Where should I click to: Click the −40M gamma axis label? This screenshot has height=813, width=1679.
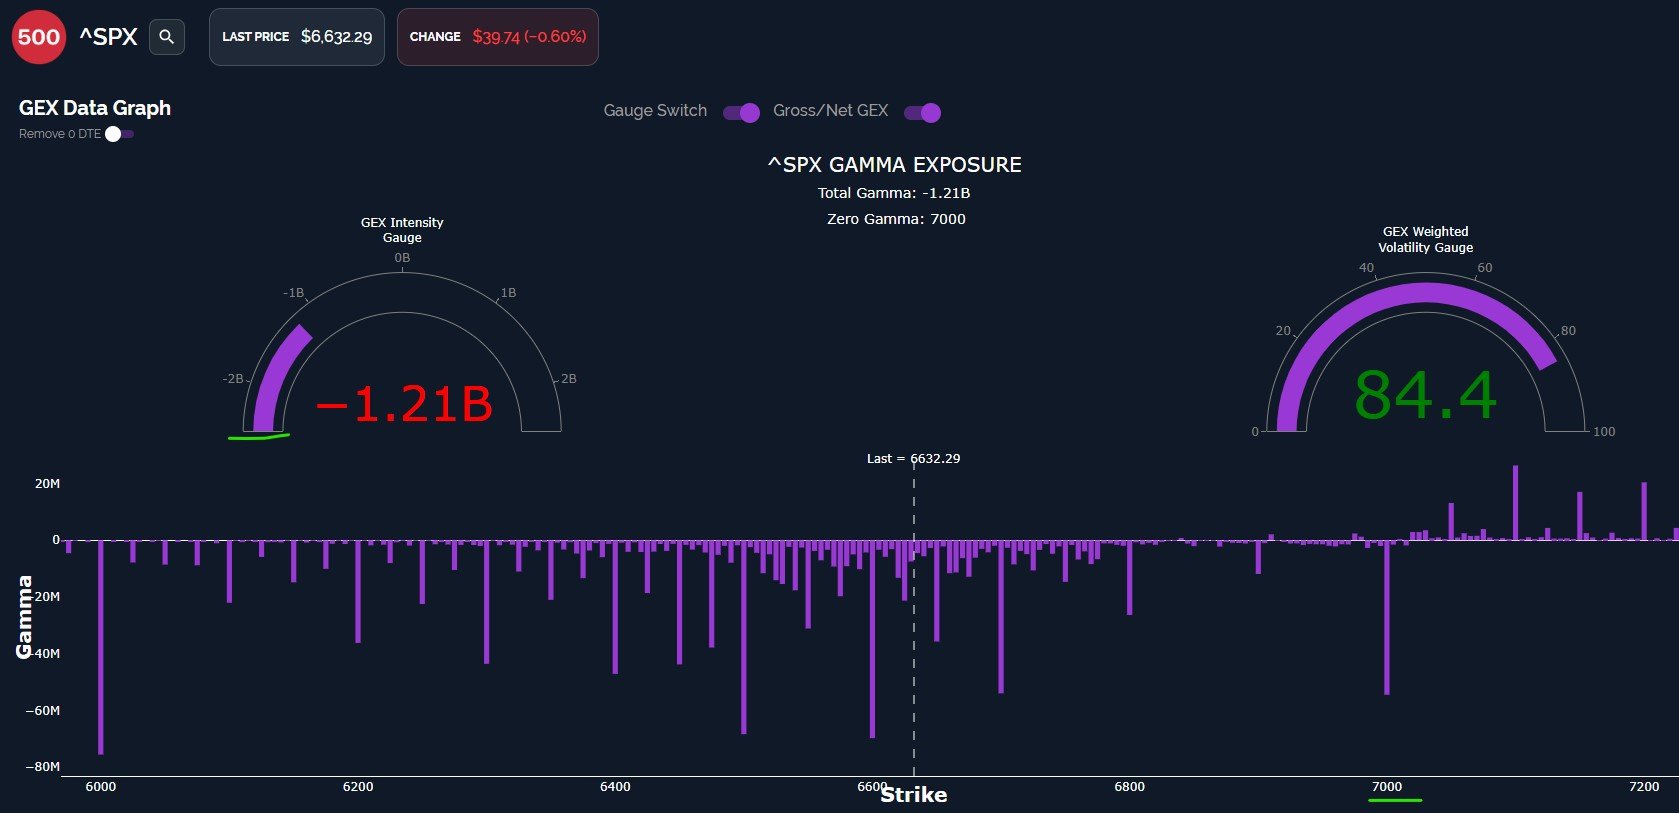pyautogui.click(x=42, y=654)
